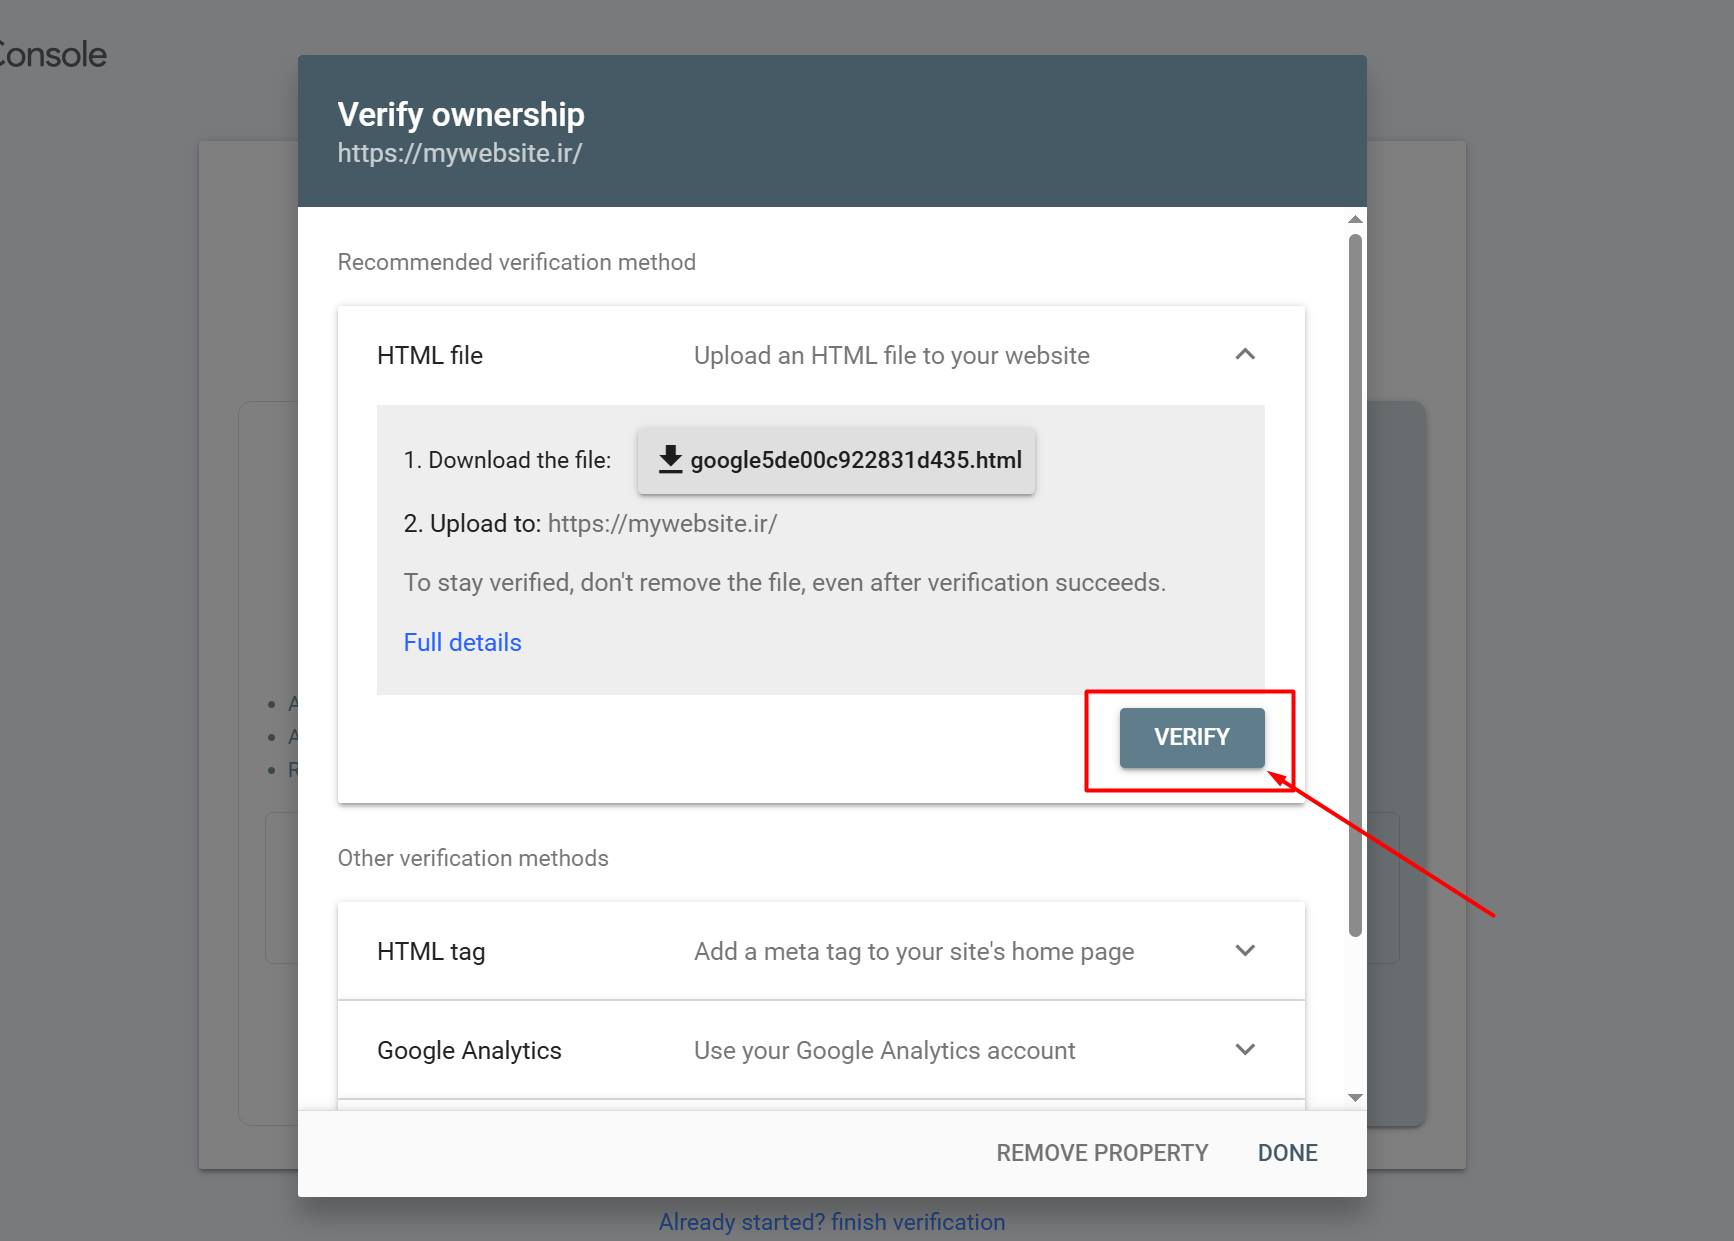Expand the HTML tag chevron
This screenshot has height=1241, width=1734.
click(x=1245, y=951)
